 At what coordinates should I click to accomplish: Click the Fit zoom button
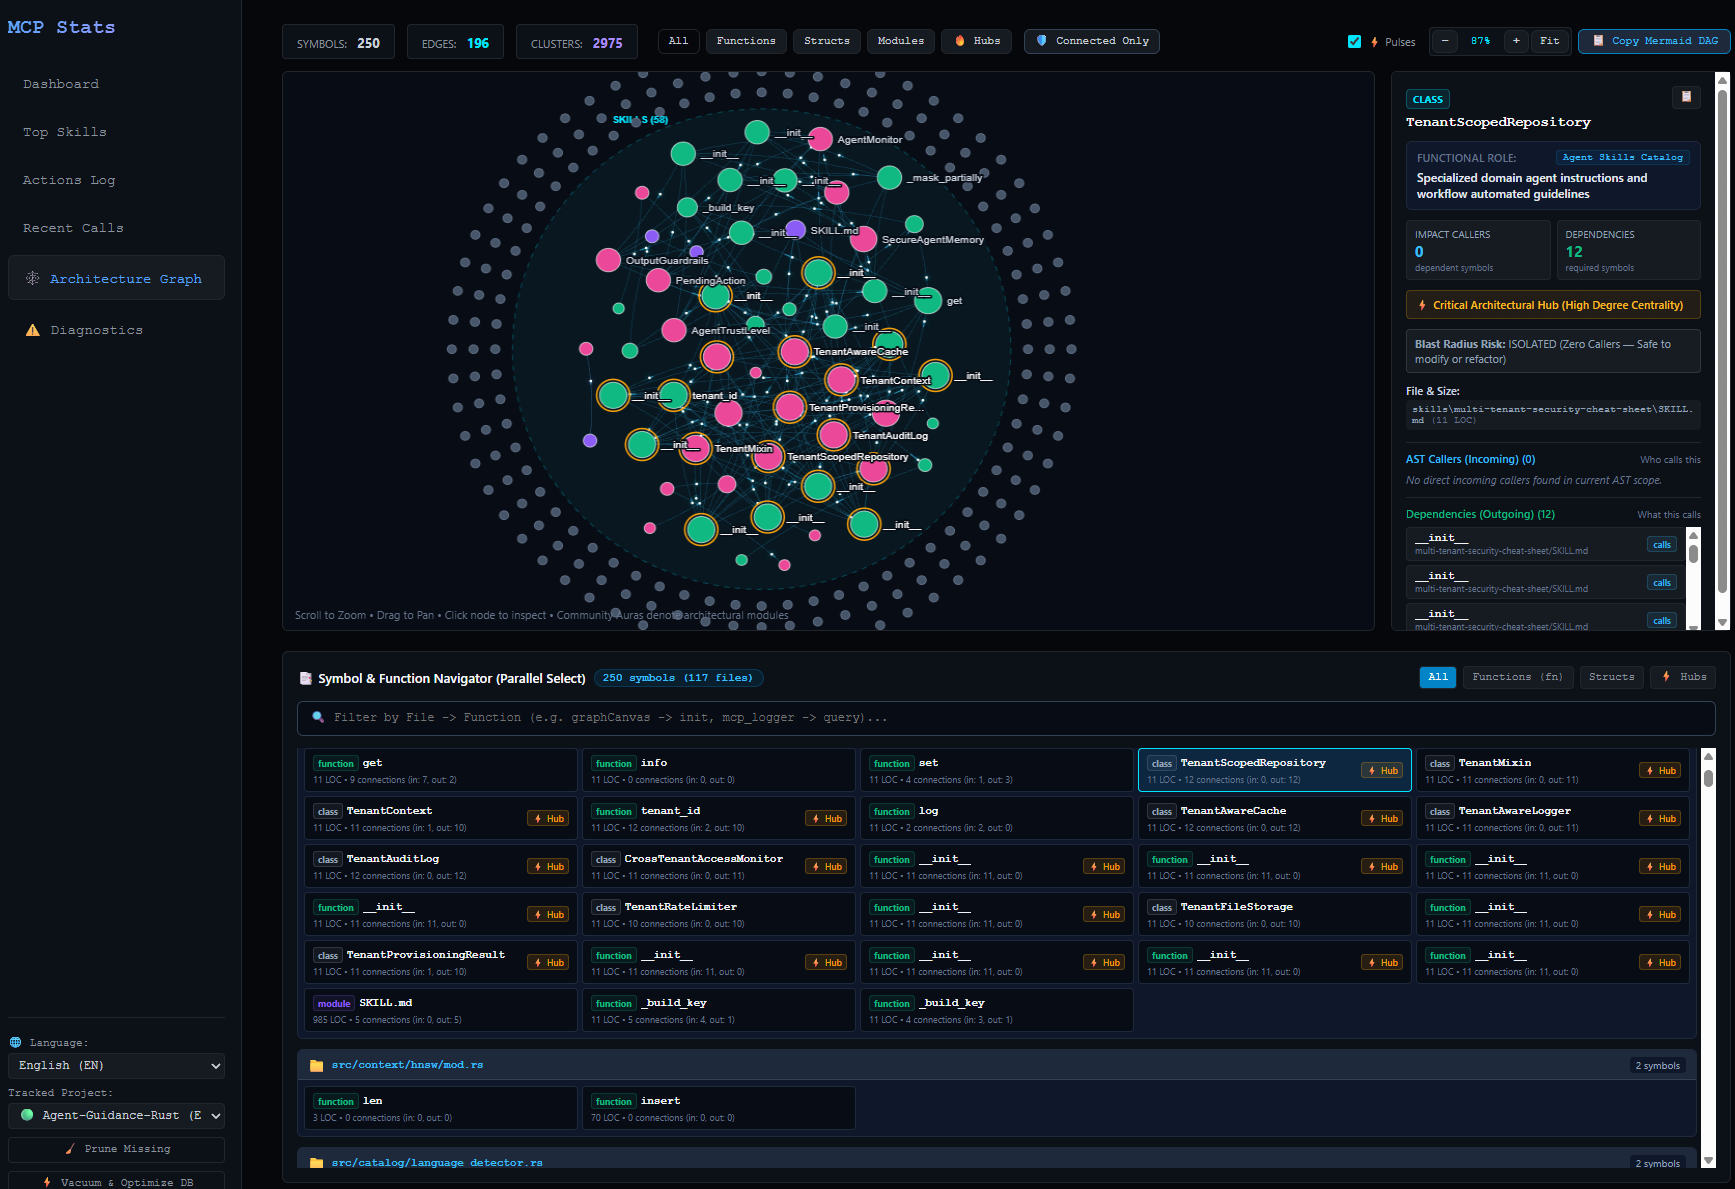[1549, 41]
